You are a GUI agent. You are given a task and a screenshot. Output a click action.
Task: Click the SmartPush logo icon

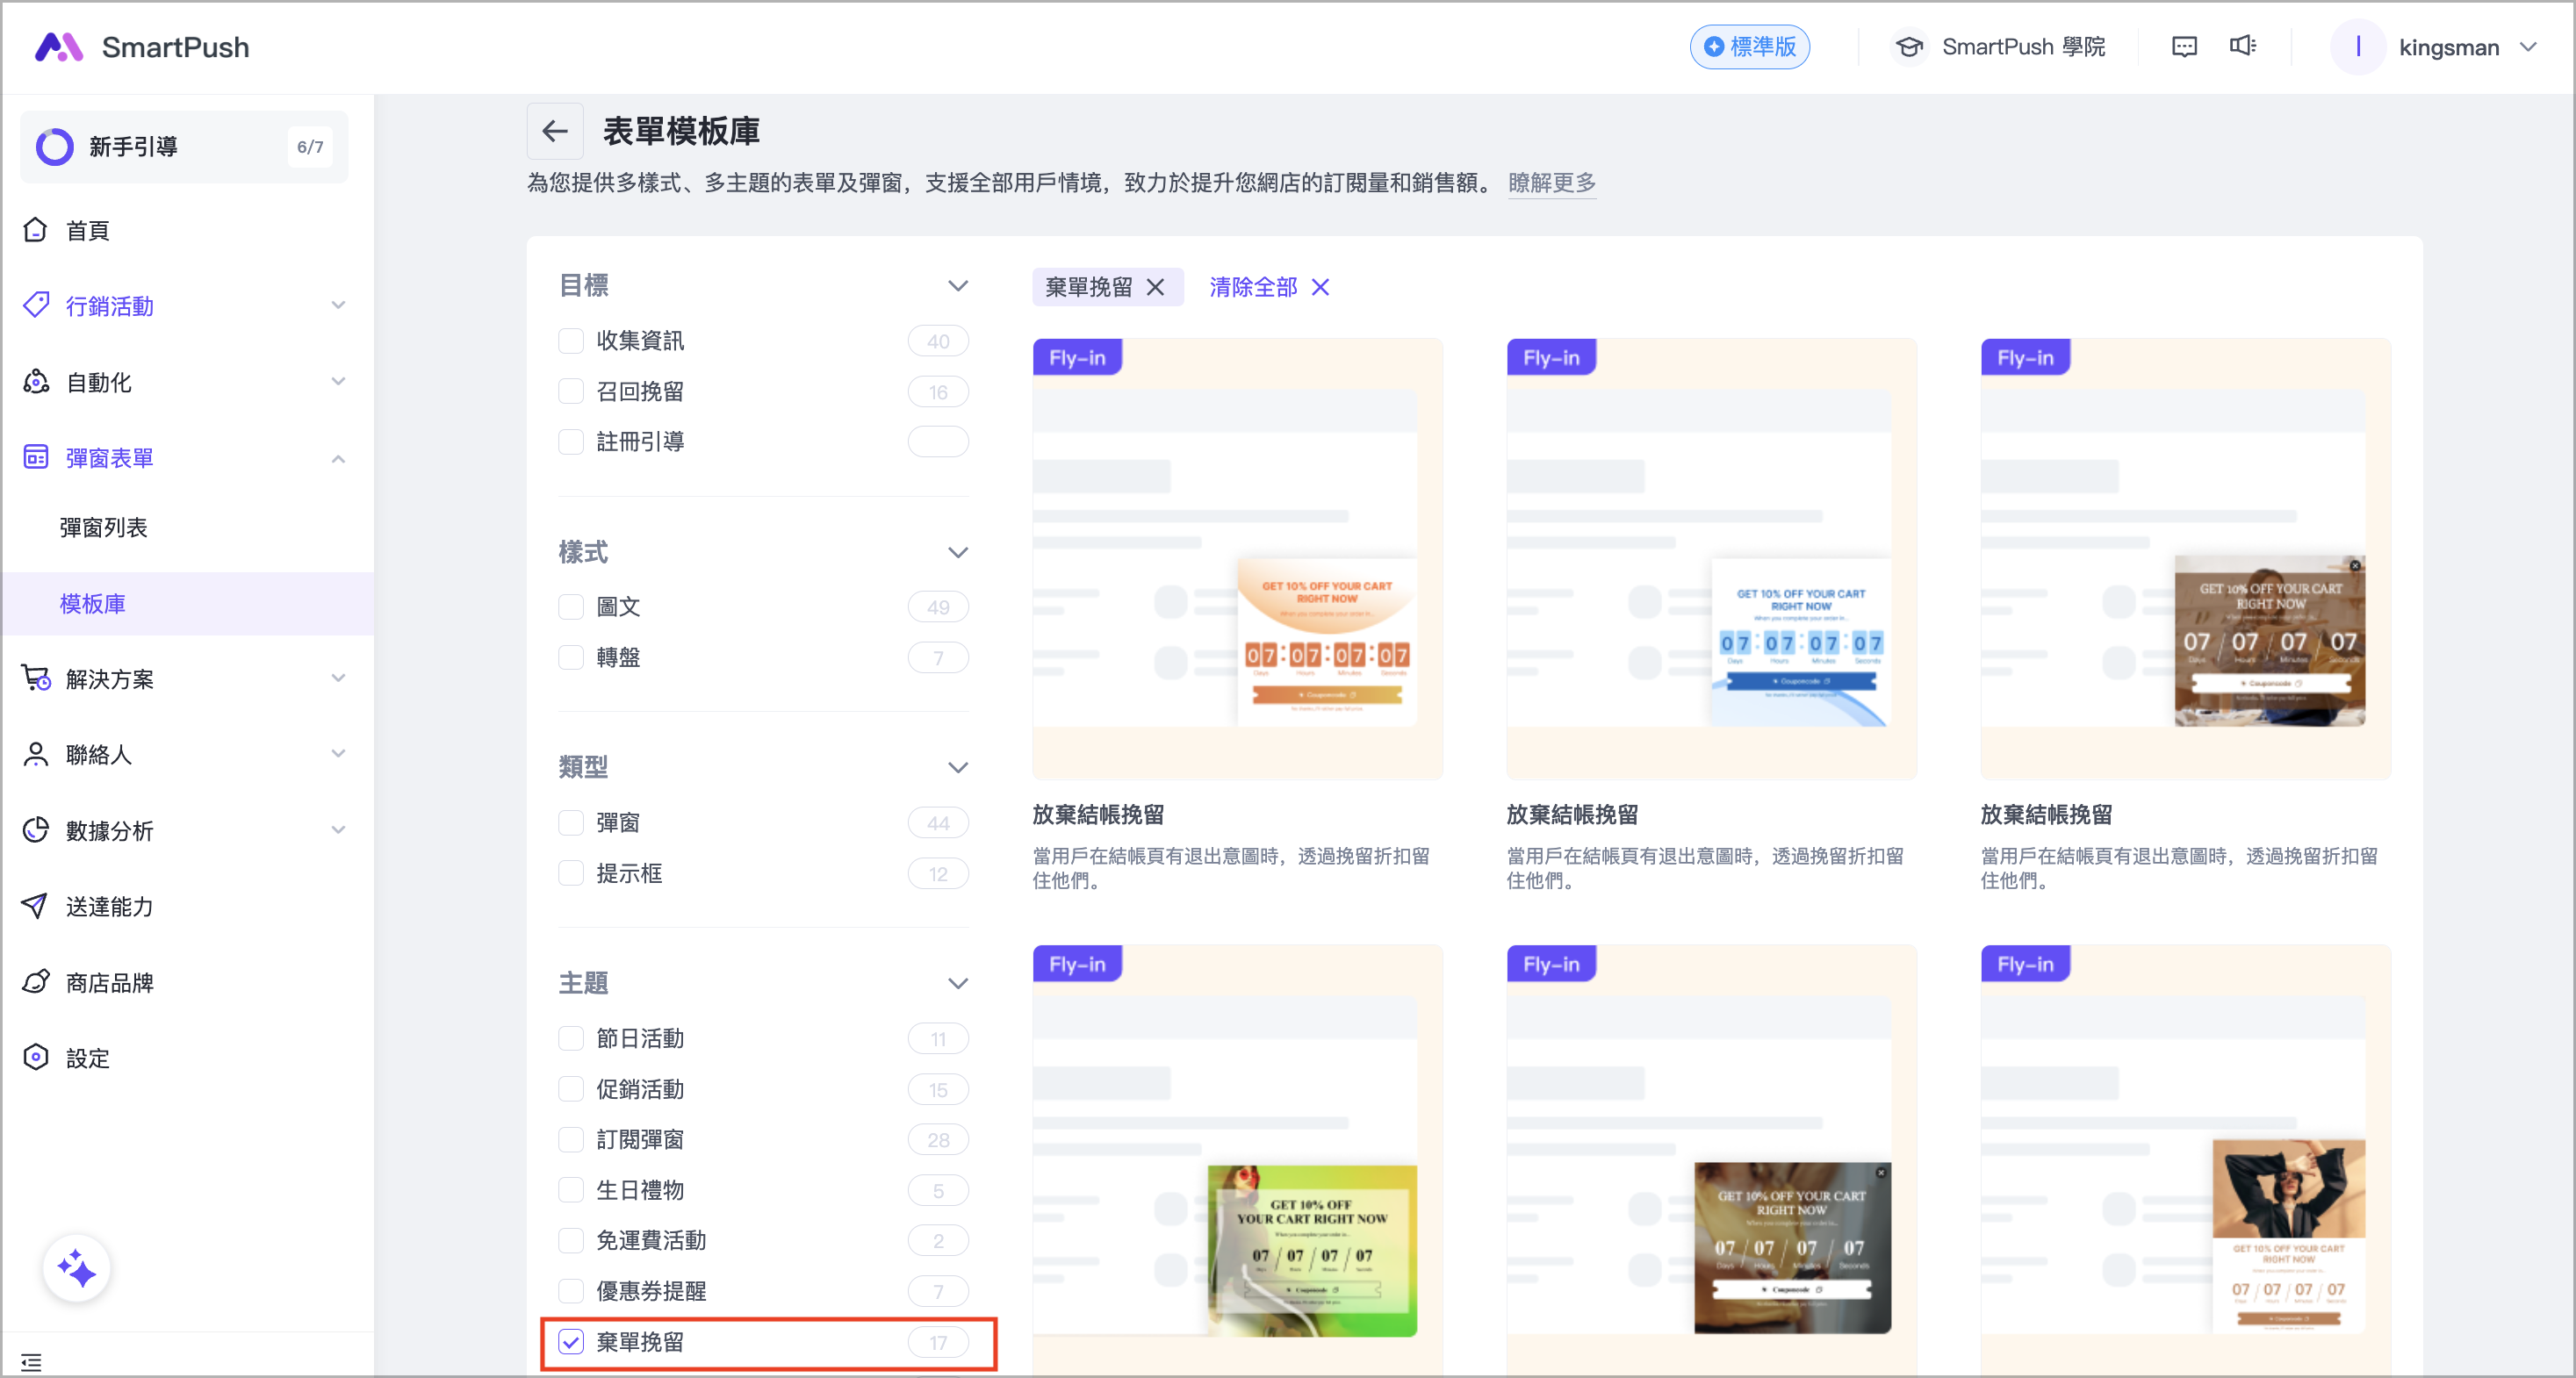click(58, 47)
